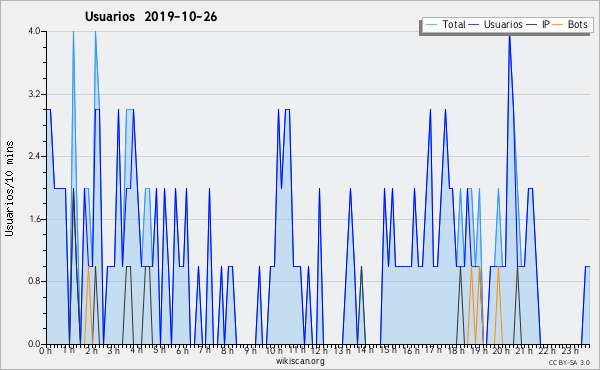Click the 9 h x-axis label
Screen dimensions: 600x370
click(x=251, y=351)
